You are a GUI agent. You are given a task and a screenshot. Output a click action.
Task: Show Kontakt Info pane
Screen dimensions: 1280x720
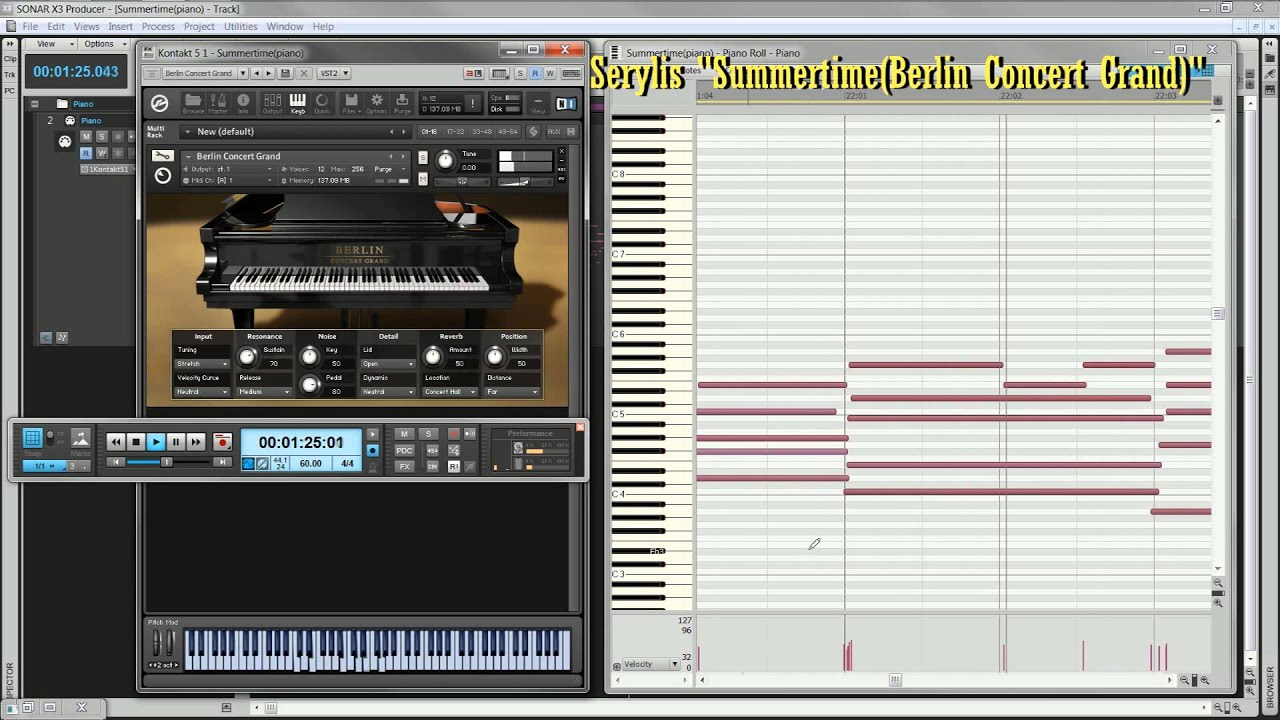pos(243,102)
